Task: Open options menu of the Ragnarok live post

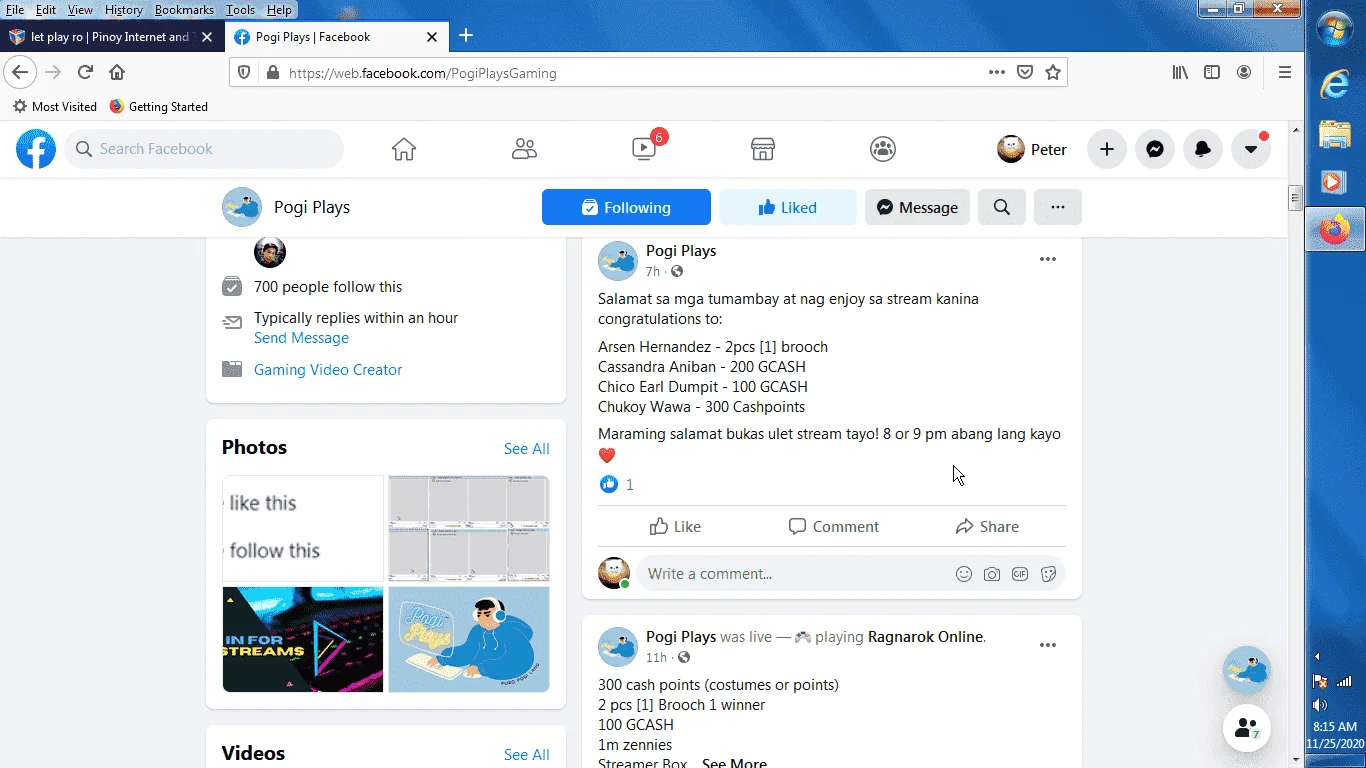Action: pyautogui.click(x=1048, y=645)
